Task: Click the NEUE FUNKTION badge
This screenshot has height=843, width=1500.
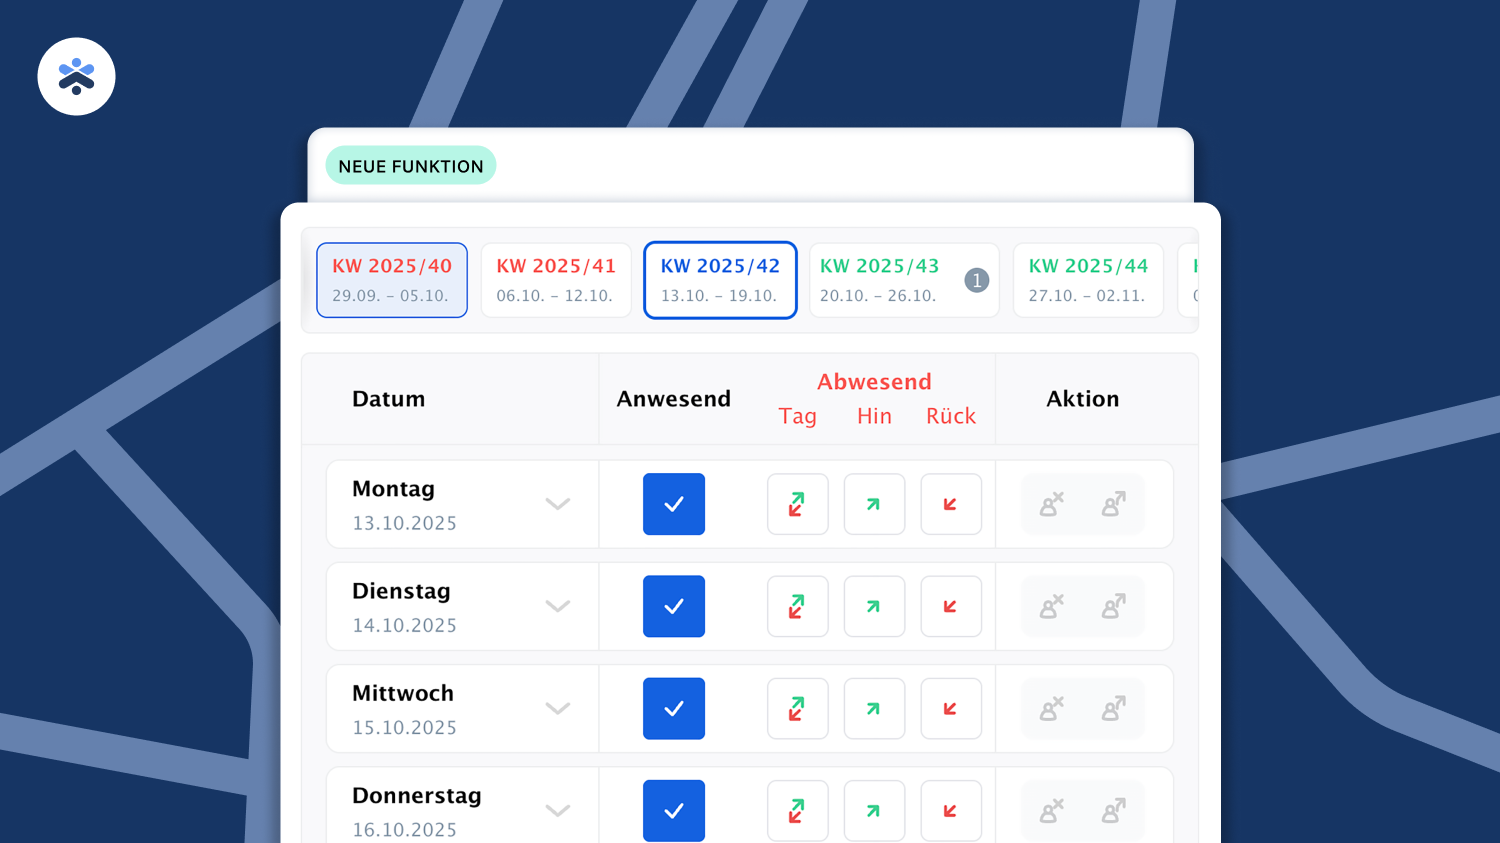Action: (411, 166)
